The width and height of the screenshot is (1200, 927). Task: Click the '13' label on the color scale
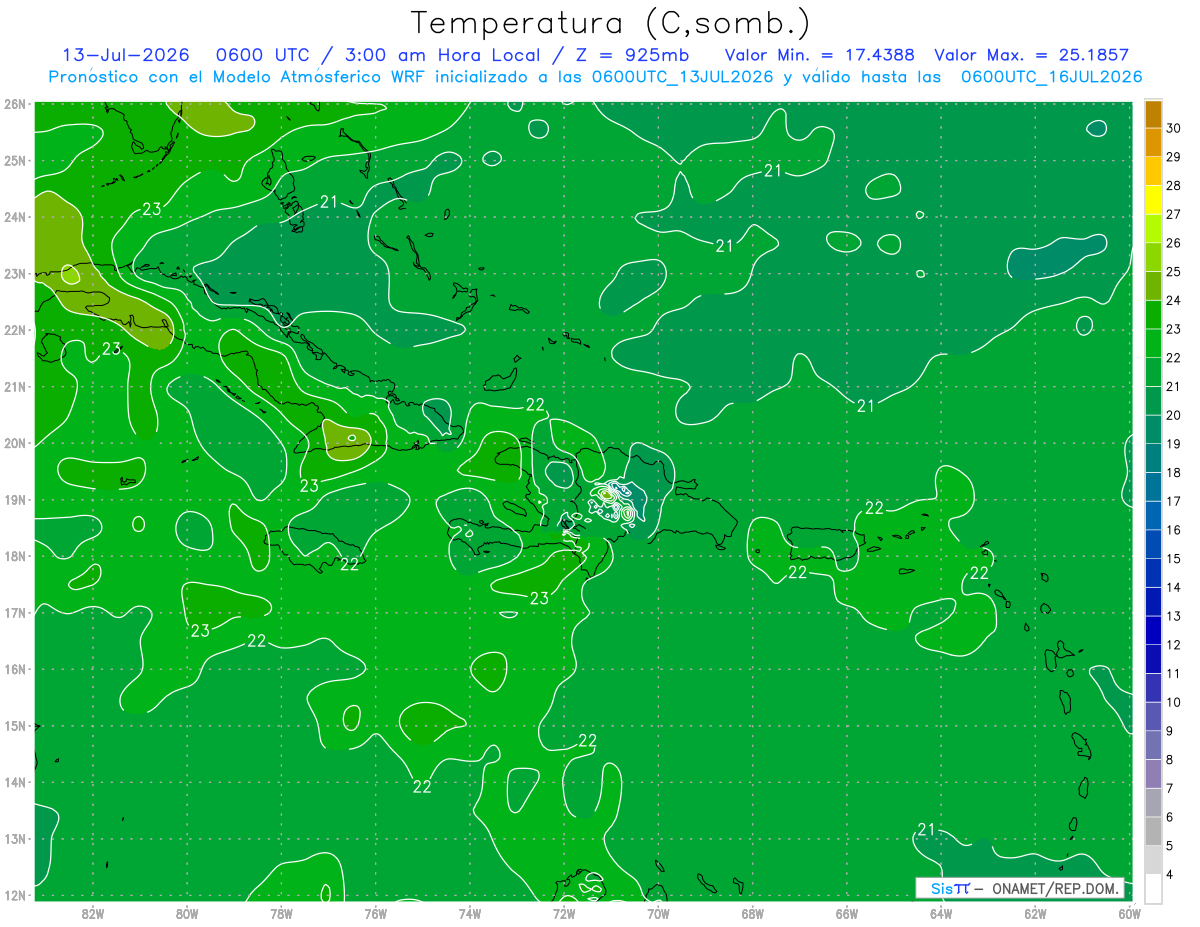1173,615
